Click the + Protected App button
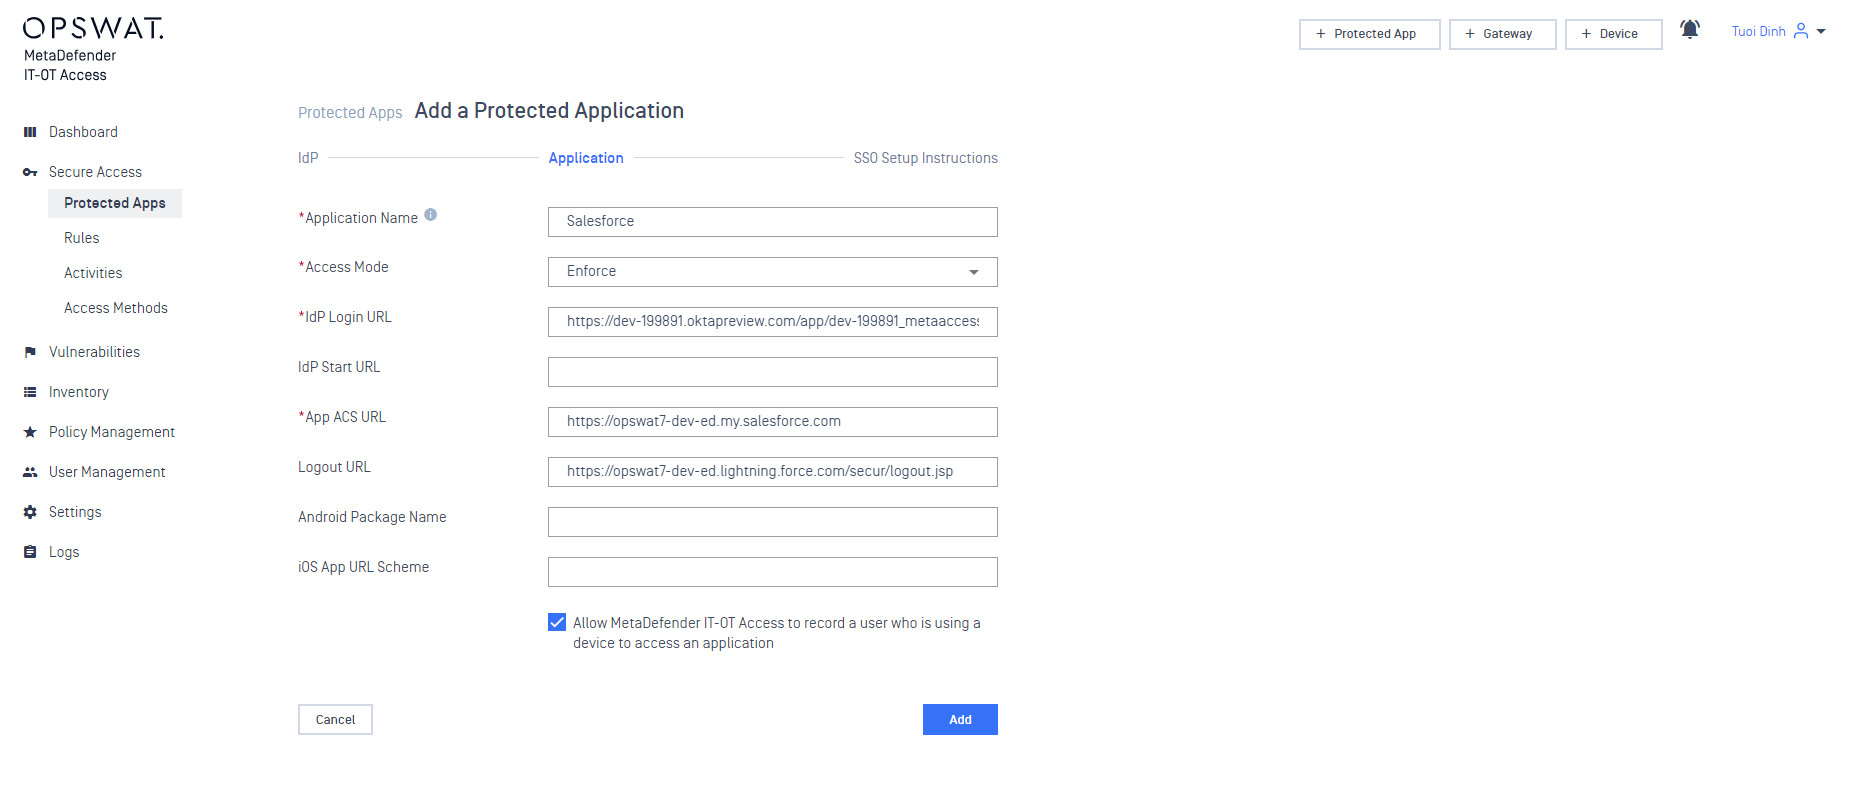1864x791 pixels. coord(1370,34)
